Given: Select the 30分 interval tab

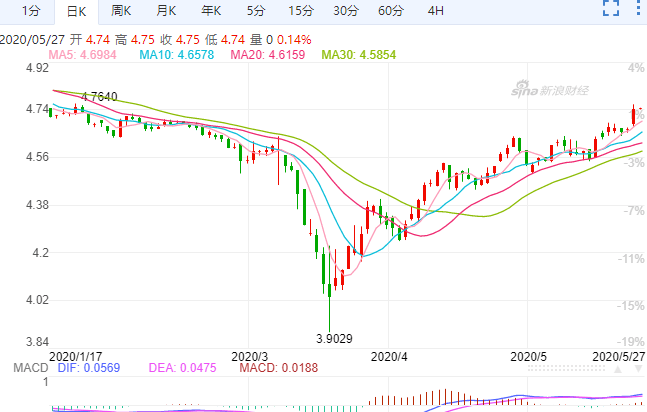Looking at the screenshot, I should [346, 11].
